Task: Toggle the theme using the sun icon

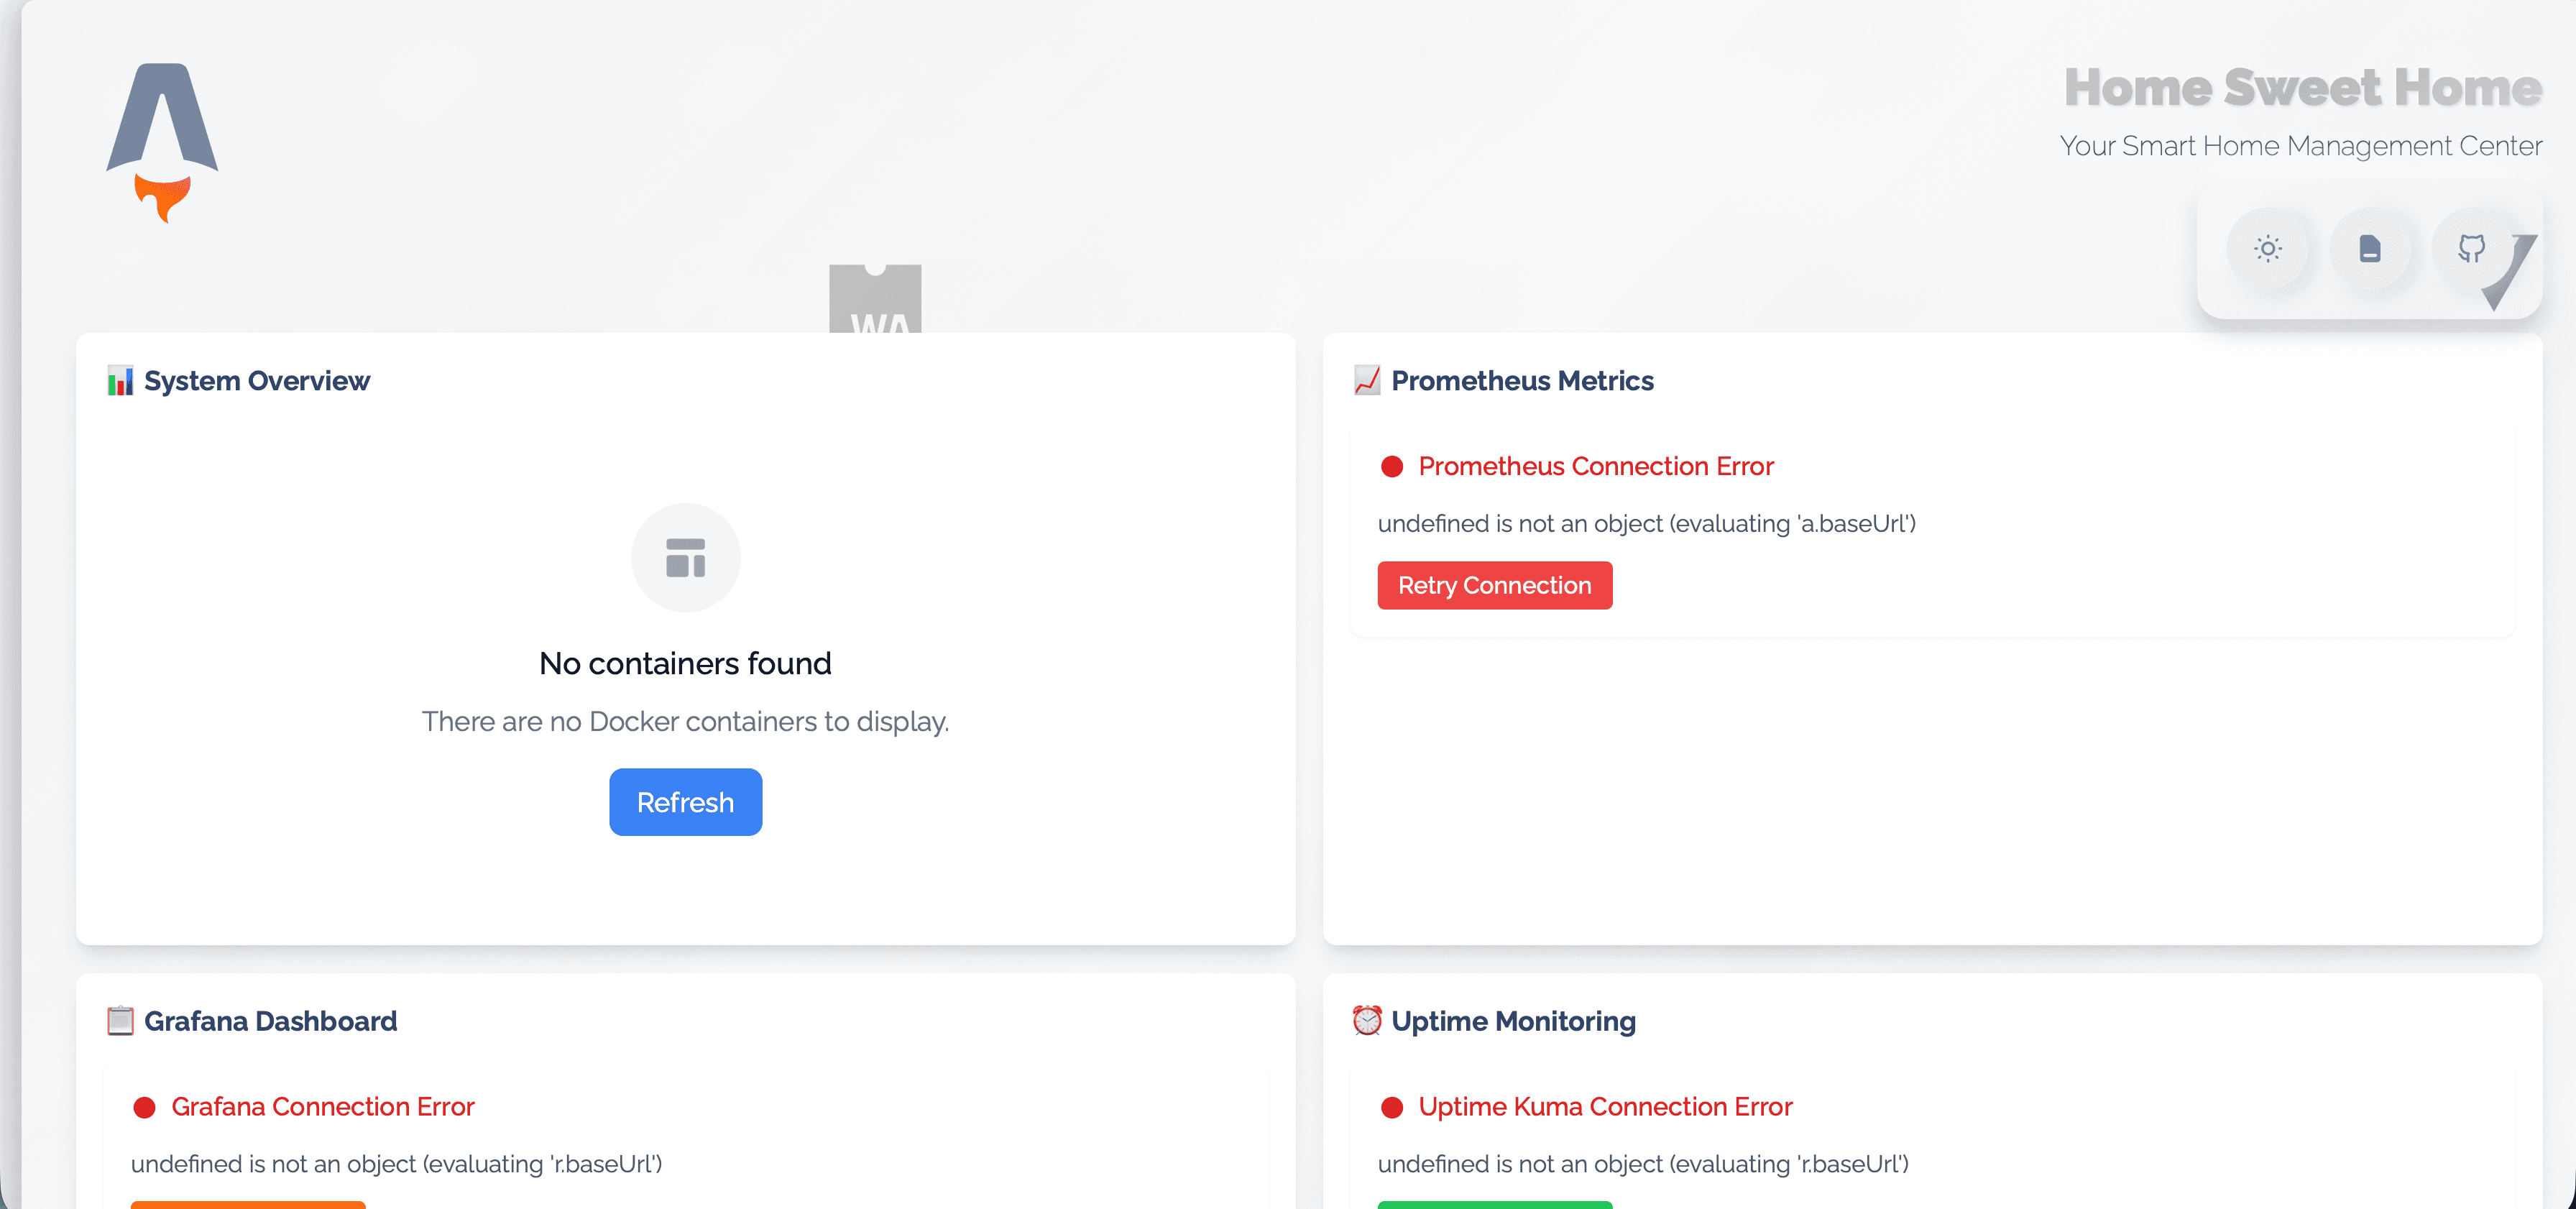Action: tap(2268, 250)
